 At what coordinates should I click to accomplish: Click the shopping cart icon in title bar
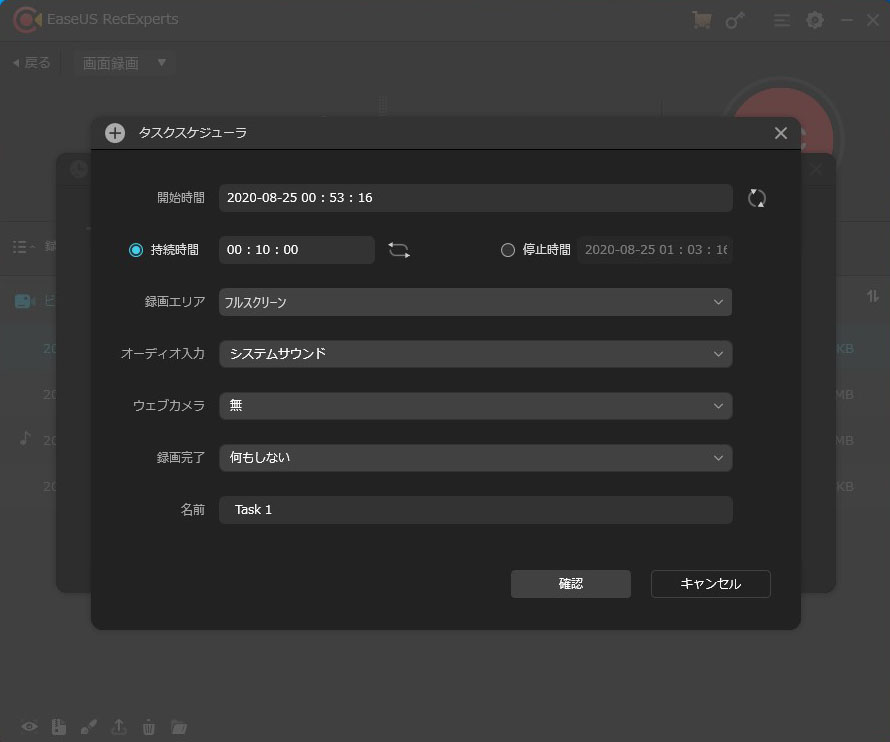(x=702, y=20)
